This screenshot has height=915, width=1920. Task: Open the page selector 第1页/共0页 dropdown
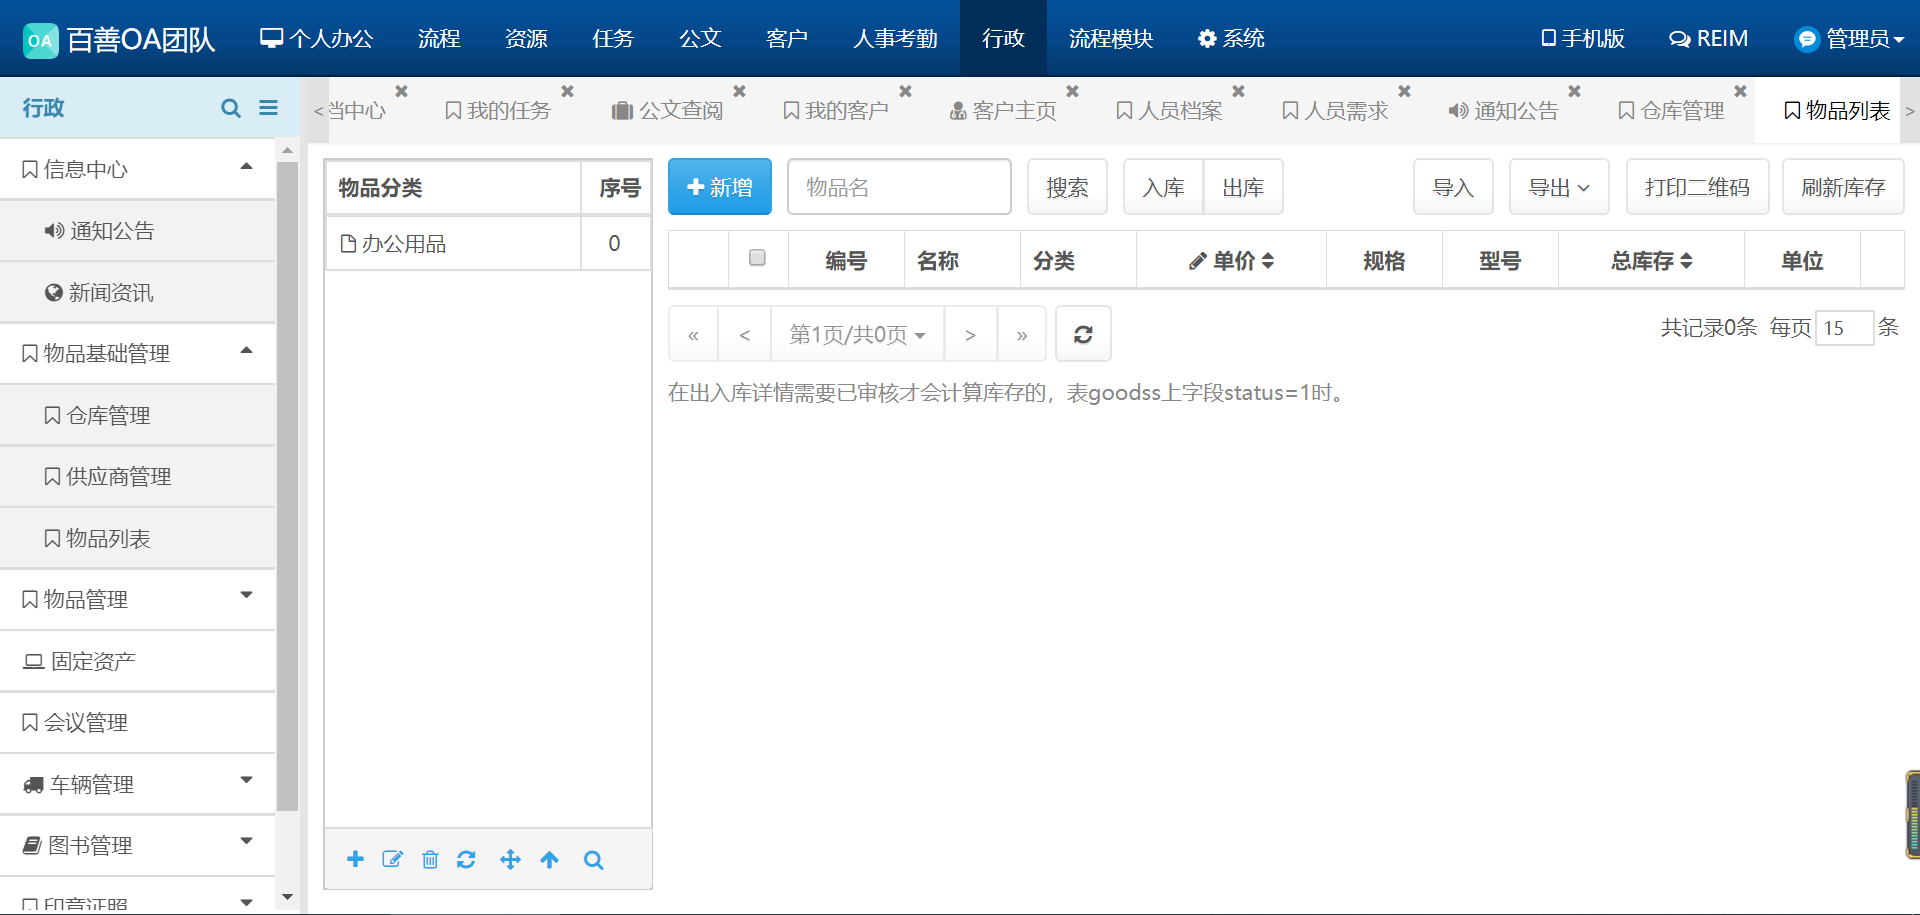pyautogui.click(x=857, y=334)
